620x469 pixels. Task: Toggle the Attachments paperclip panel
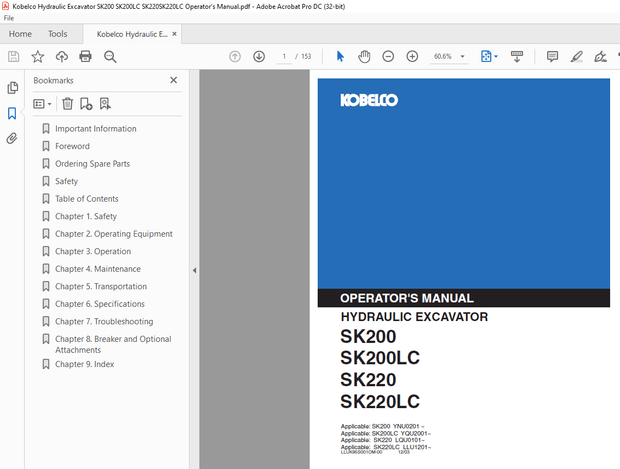click(x=13, y=138)
